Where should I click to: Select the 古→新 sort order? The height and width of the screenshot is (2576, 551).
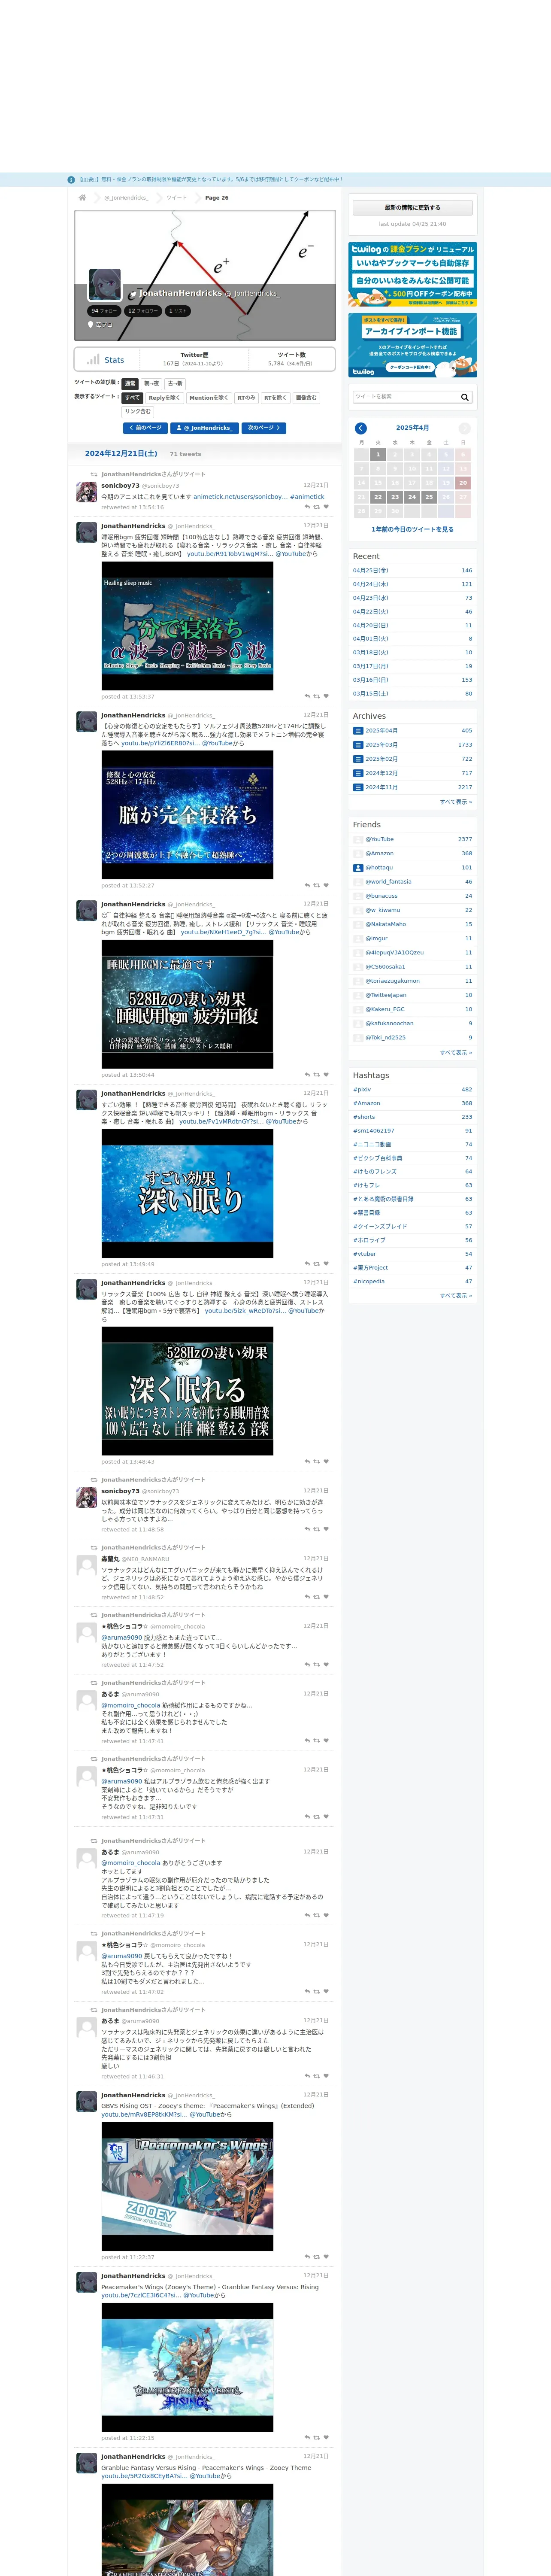tap(175, 384)
